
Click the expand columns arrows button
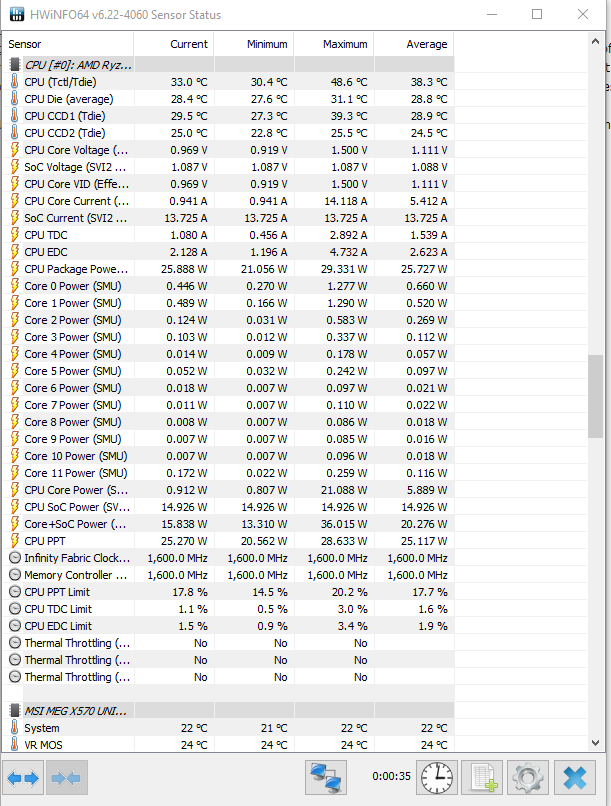click(x=23, y=778)
